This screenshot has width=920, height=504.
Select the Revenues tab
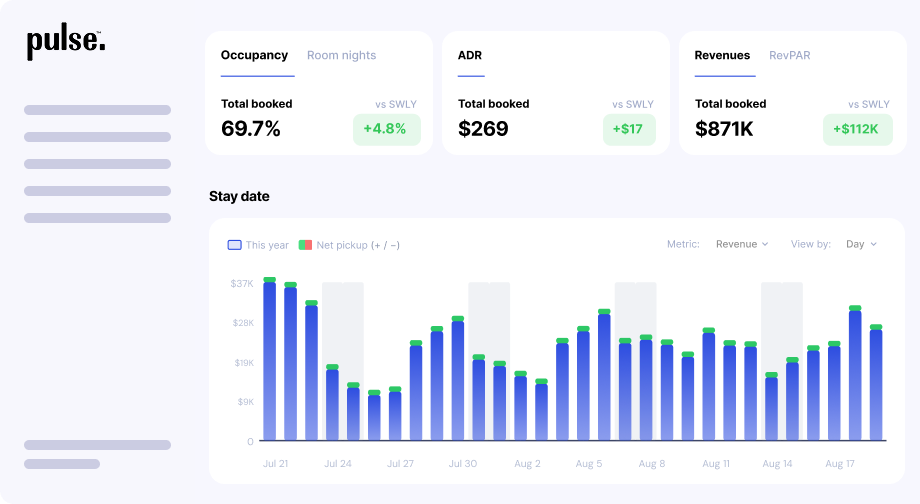(x=722, y=55)
